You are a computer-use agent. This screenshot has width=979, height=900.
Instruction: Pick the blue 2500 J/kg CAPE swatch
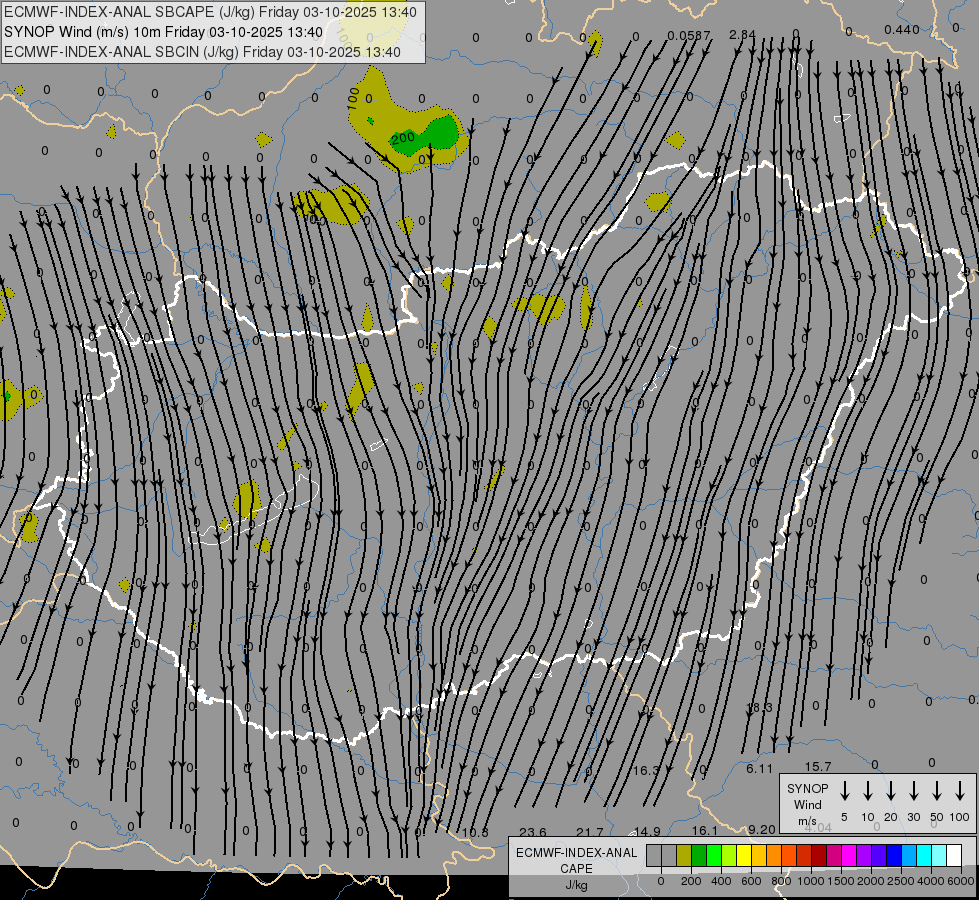(894, 855)
